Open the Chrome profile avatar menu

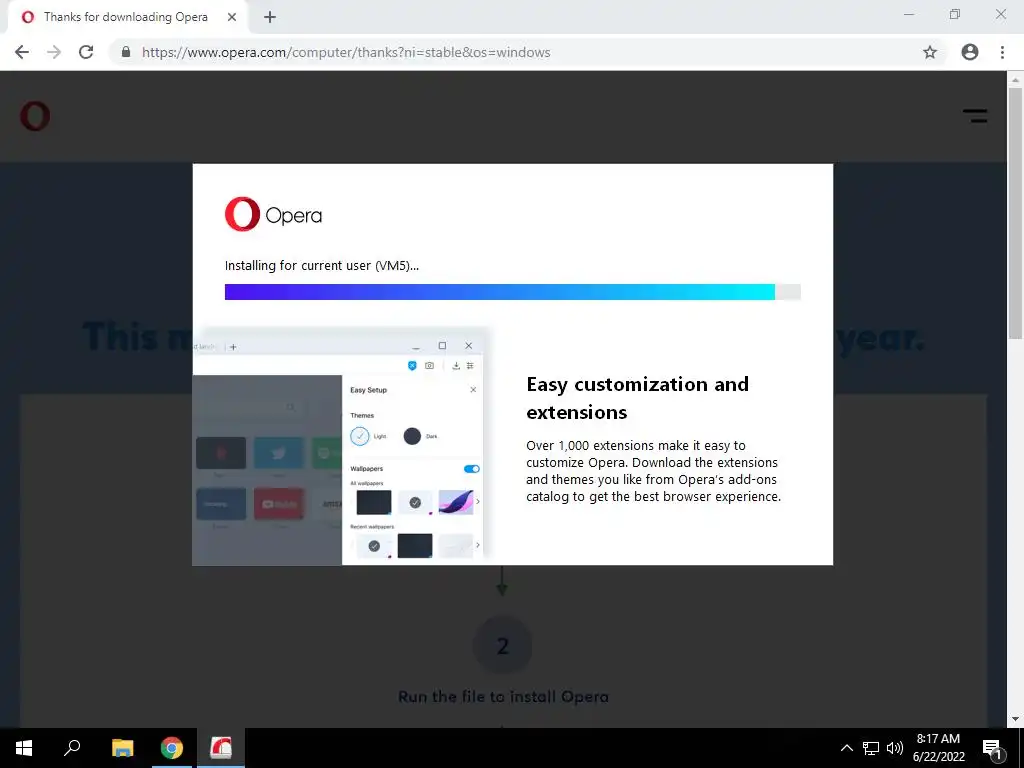[970, 52]
